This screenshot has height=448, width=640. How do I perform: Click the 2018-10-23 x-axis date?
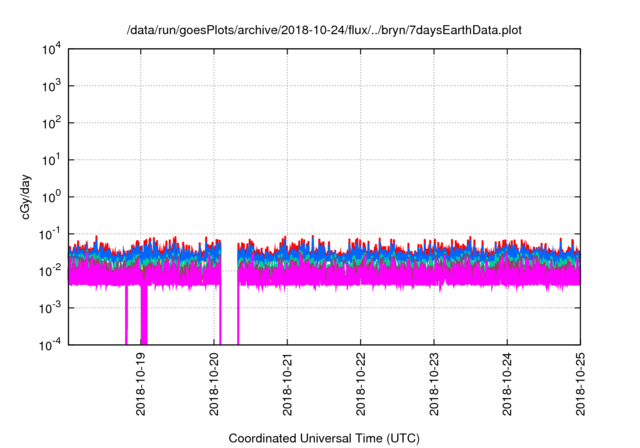pyautogui.click(x=434, y=384)
